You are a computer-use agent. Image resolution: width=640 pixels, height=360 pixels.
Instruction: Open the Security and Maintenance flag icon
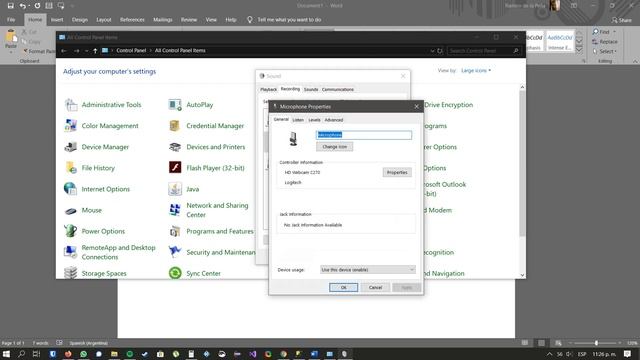175,252
